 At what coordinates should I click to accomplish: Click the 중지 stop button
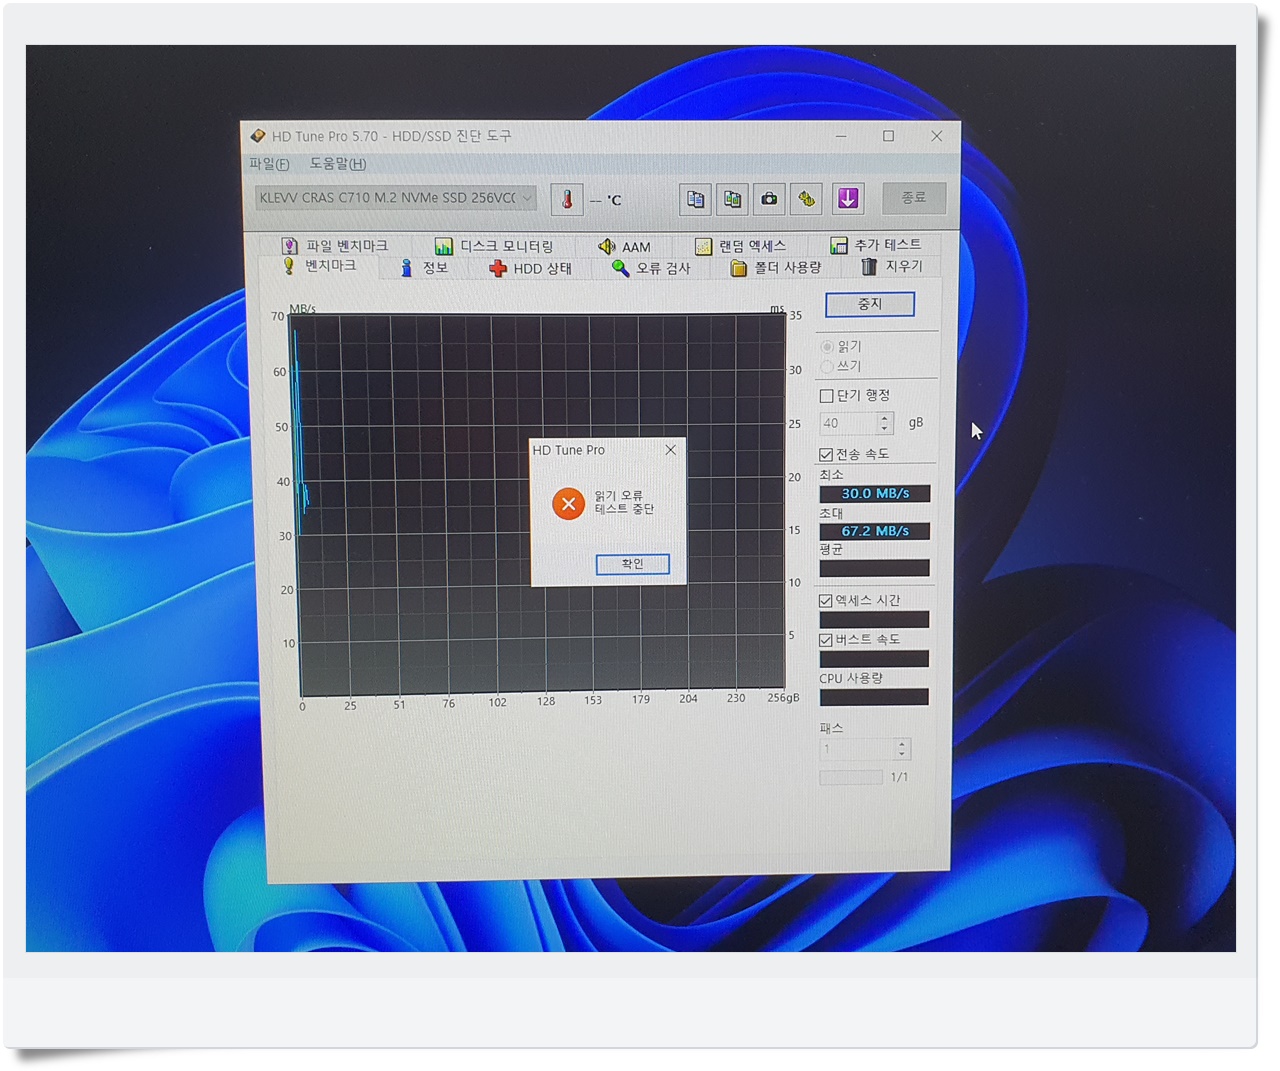coord(870,304)
